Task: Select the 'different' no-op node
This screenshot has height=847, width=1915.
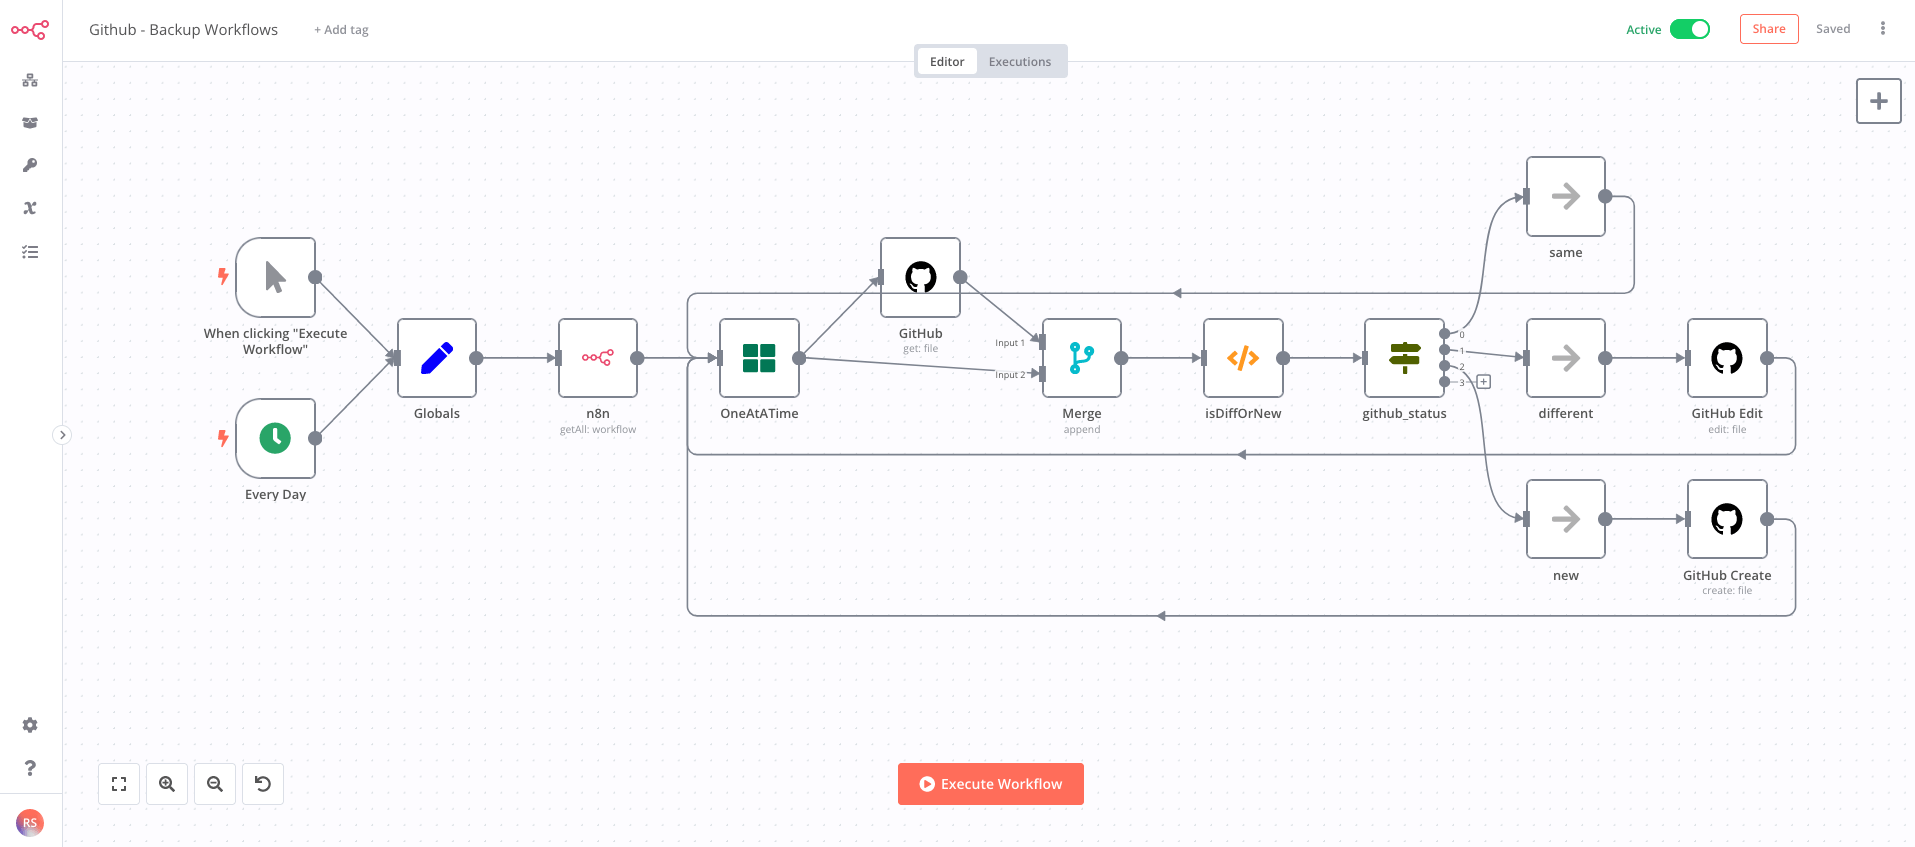Action: pos(1566,358)
